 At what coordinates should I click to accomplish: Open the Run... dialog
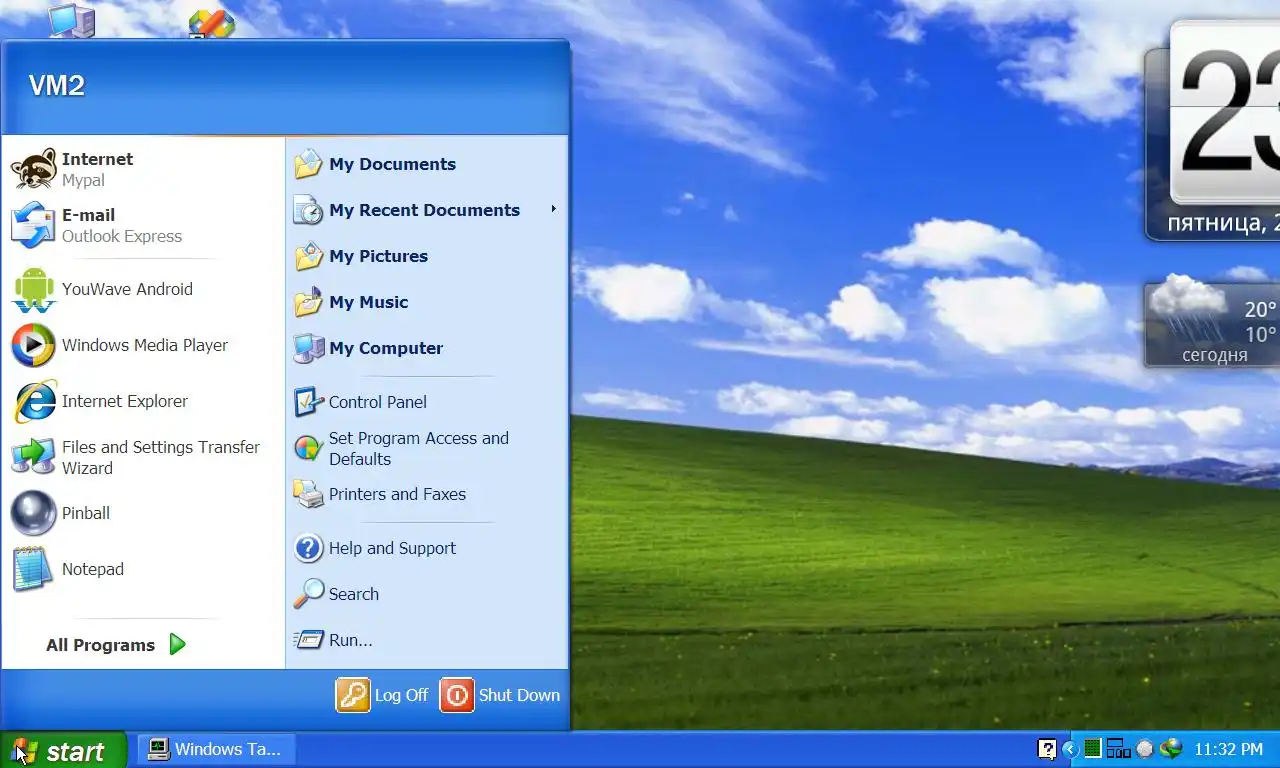(427, 640)
